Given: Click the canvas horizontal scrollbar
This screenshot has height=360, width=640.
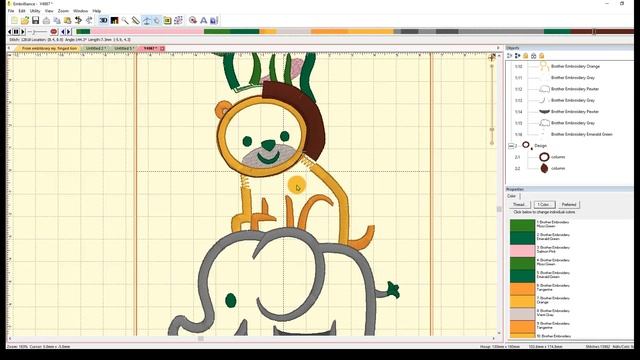Looking at the screenshot, I should click(x=251, y=338).
